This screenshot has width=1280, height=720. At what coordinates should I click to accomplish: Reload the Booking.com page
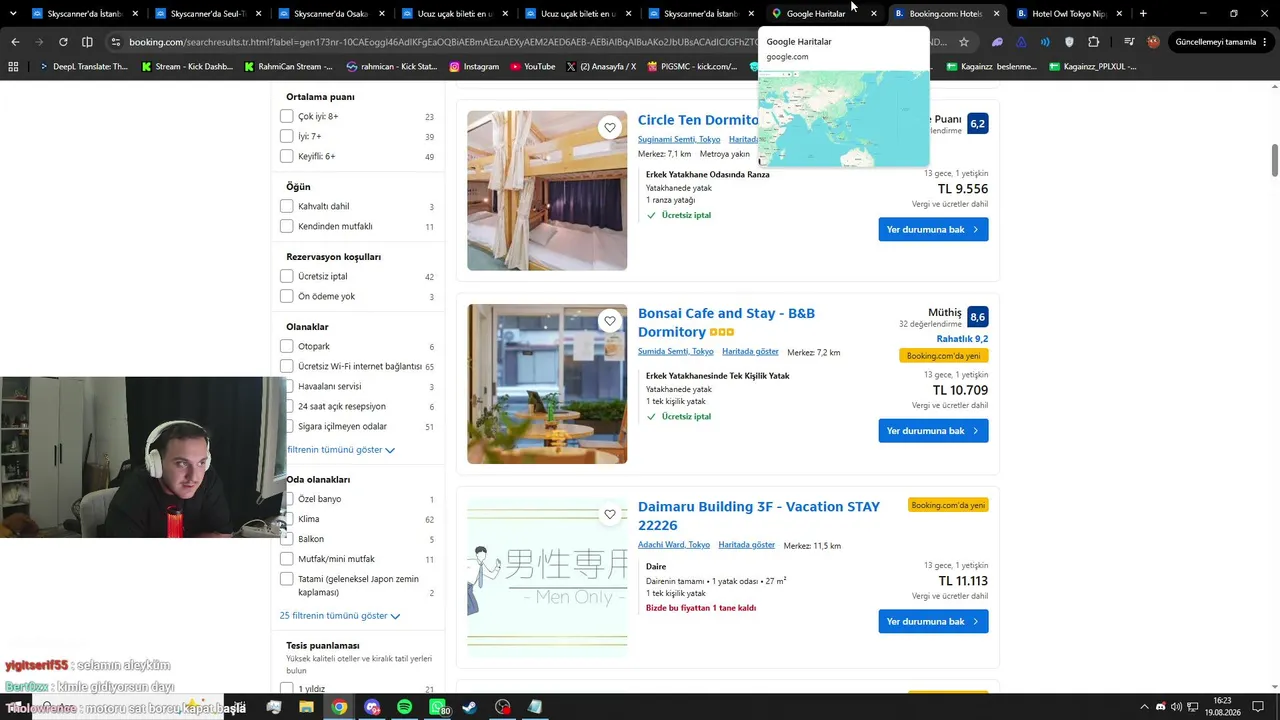coord(63,42)
